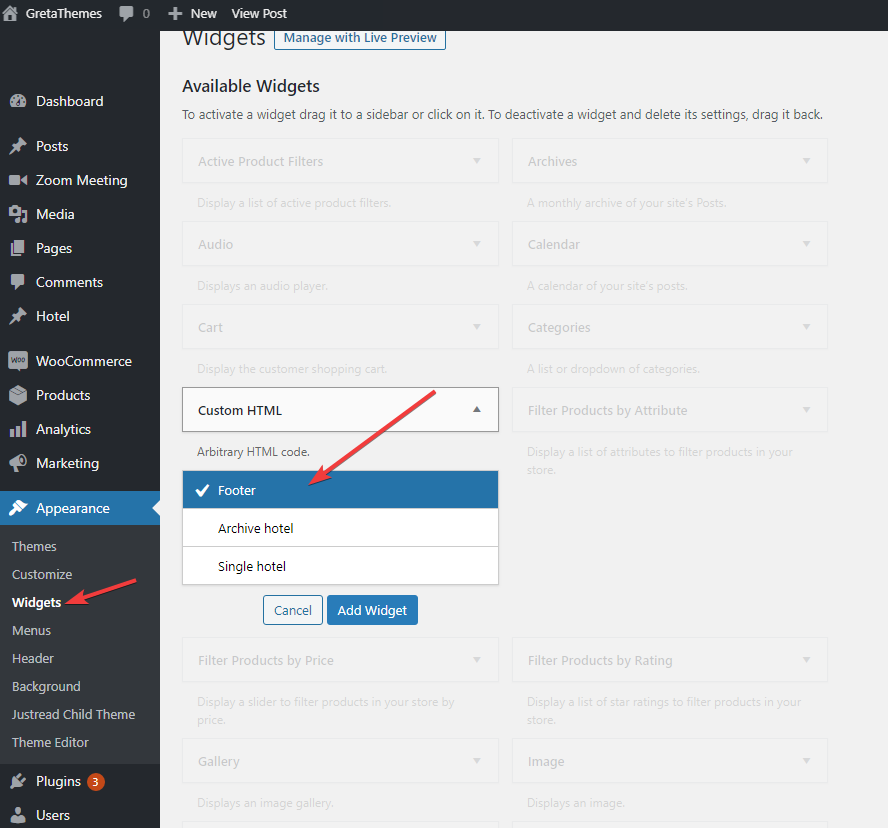Open the Plugins icon showing 3 updates

click(x=18, y=781)
